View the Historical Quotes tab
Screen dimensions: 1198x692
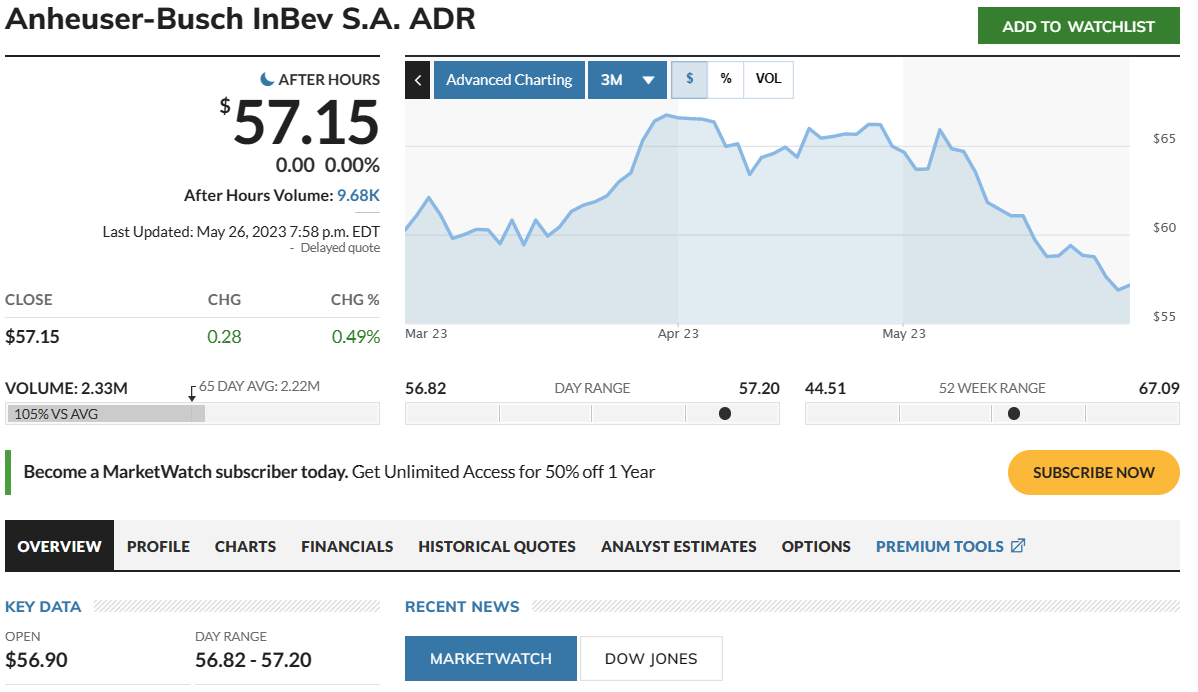click(497, 546)
